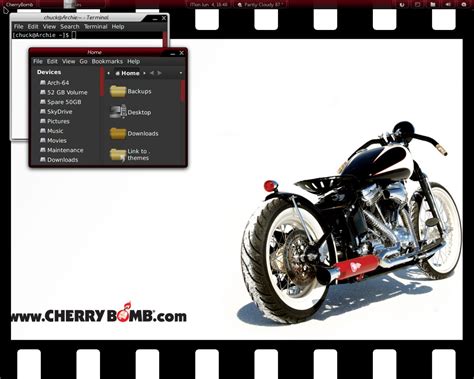This screenshot has width=474, height=379.
Task: Open the Backups folder icon
Action: click(x=118, y=91)
